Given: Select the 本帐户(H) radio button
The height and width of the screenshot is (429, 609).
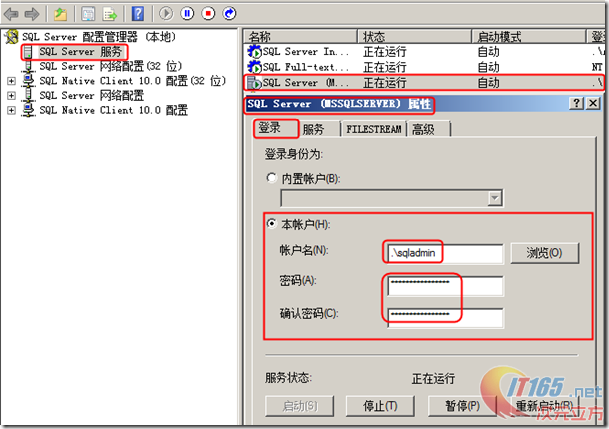Looking at the screenshot, I should pos(271,224).
